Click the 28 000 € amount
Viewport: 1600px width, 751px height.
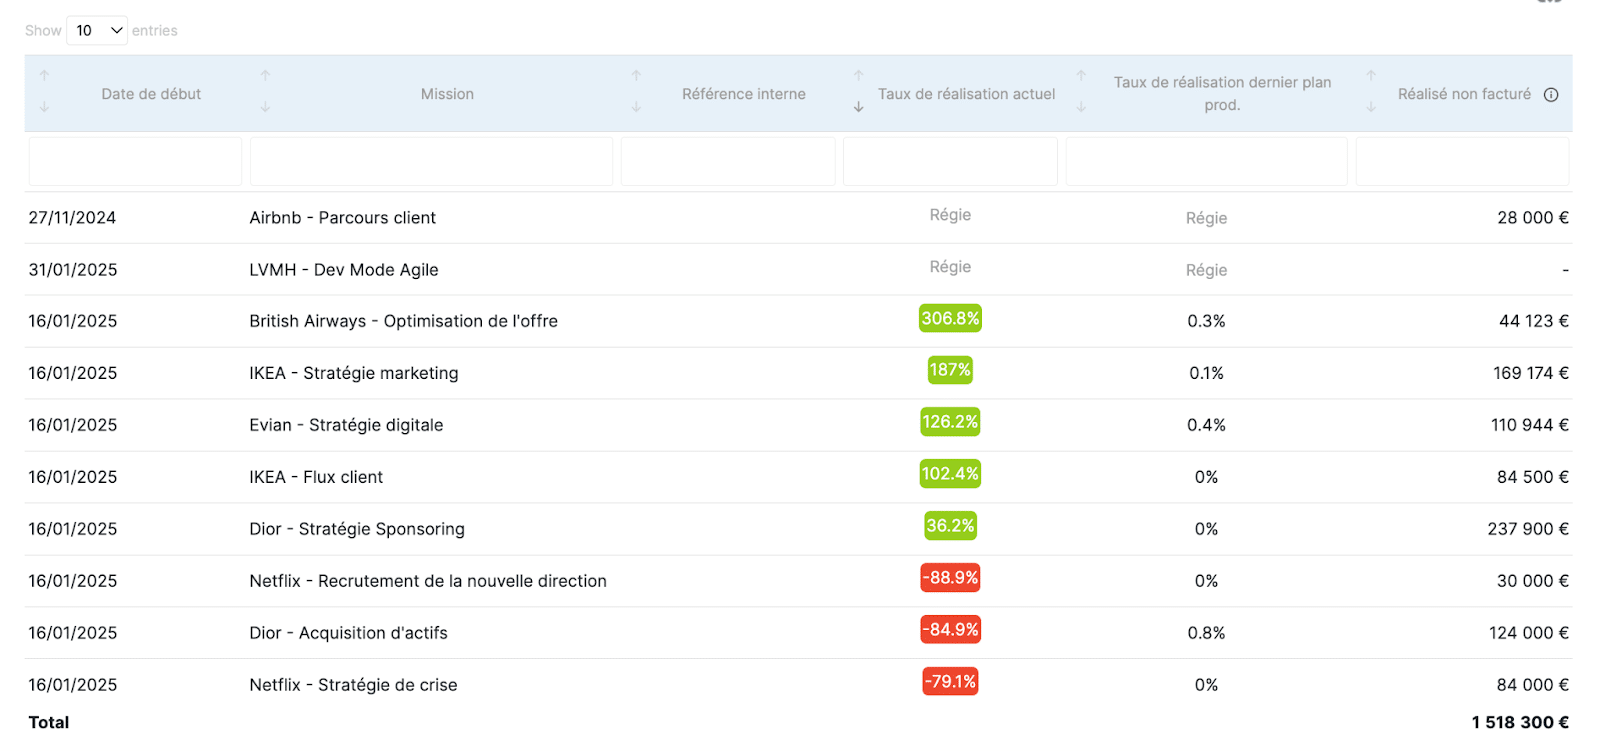[1533, 218]
